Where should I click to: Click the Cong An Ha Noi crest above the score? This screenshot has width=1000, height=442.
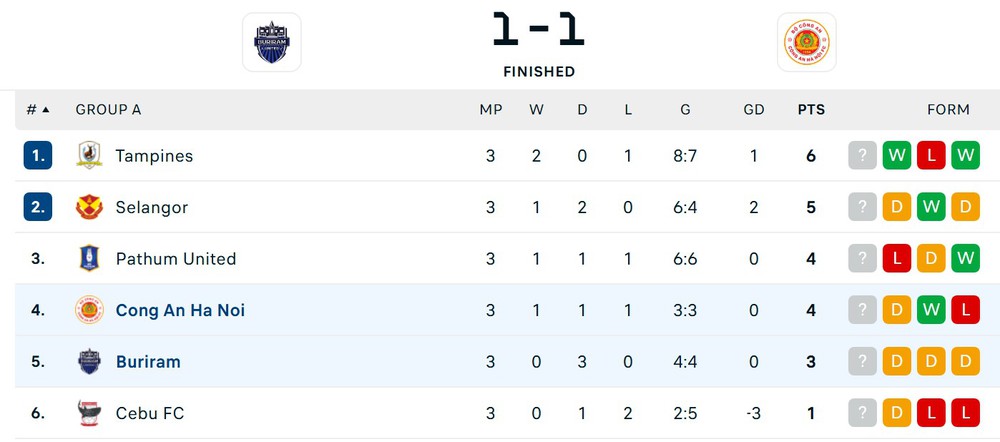click(806, 42)
